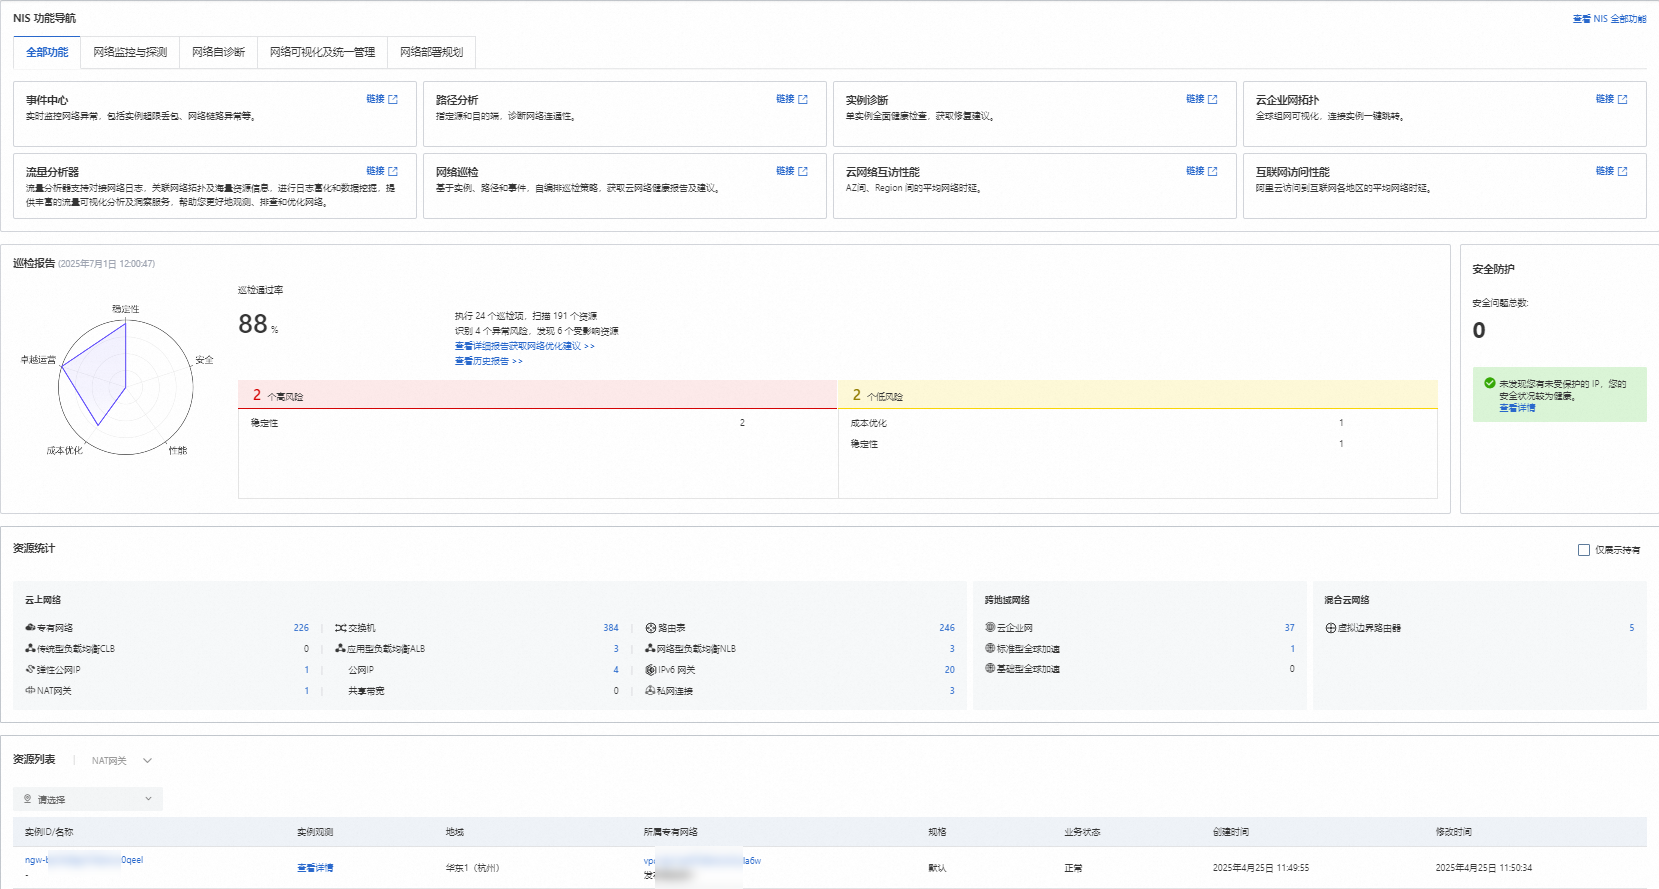This screenshot has height=889, width=1659.
Task: Open 查看历史报告 link
Action: click(488, 361)
